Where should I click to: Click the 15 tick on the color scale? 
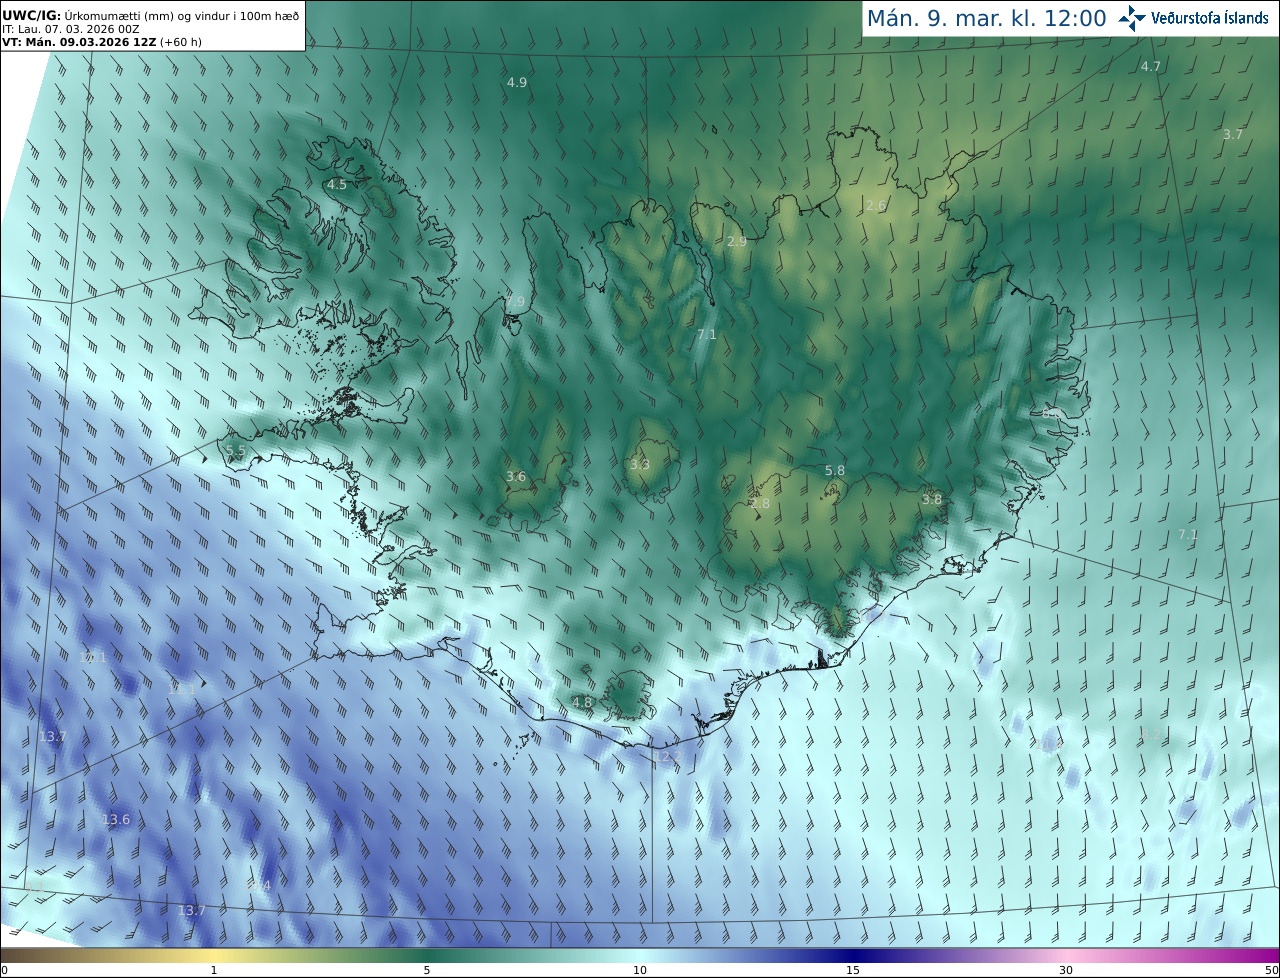(x=853, y=970)
